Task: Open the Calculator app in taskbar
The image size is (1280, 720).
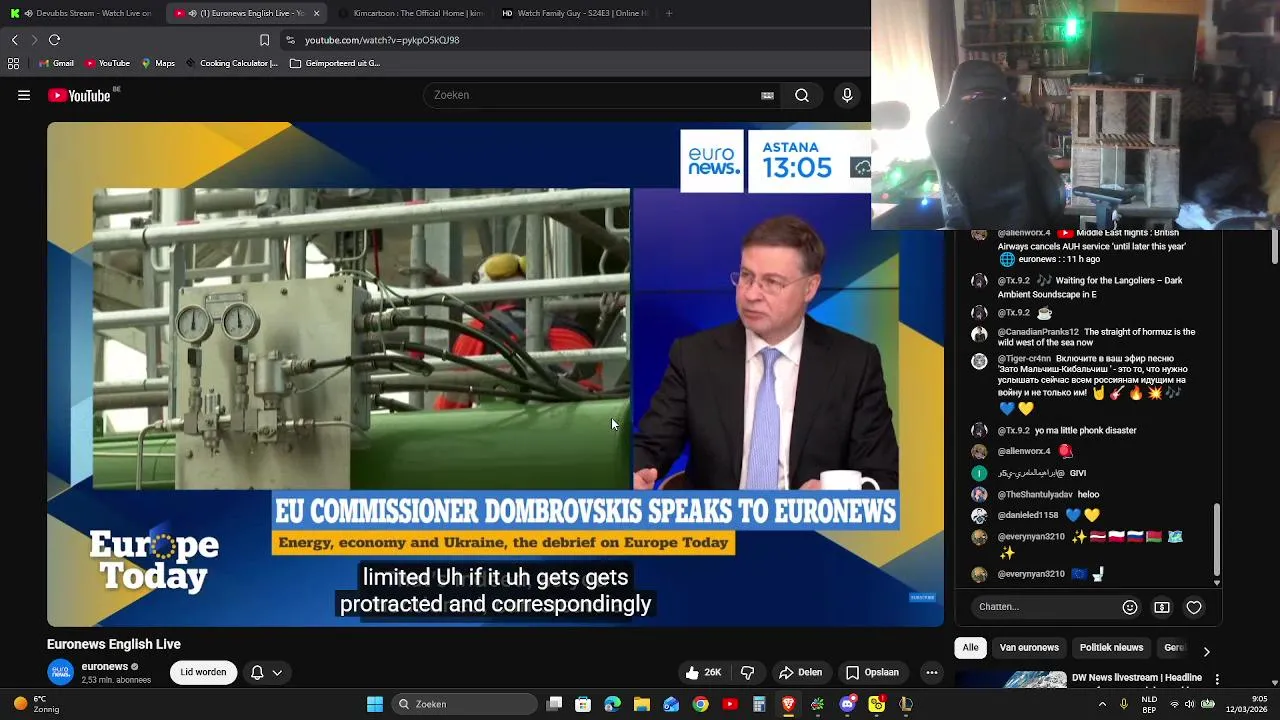Action: click(759, 704)
